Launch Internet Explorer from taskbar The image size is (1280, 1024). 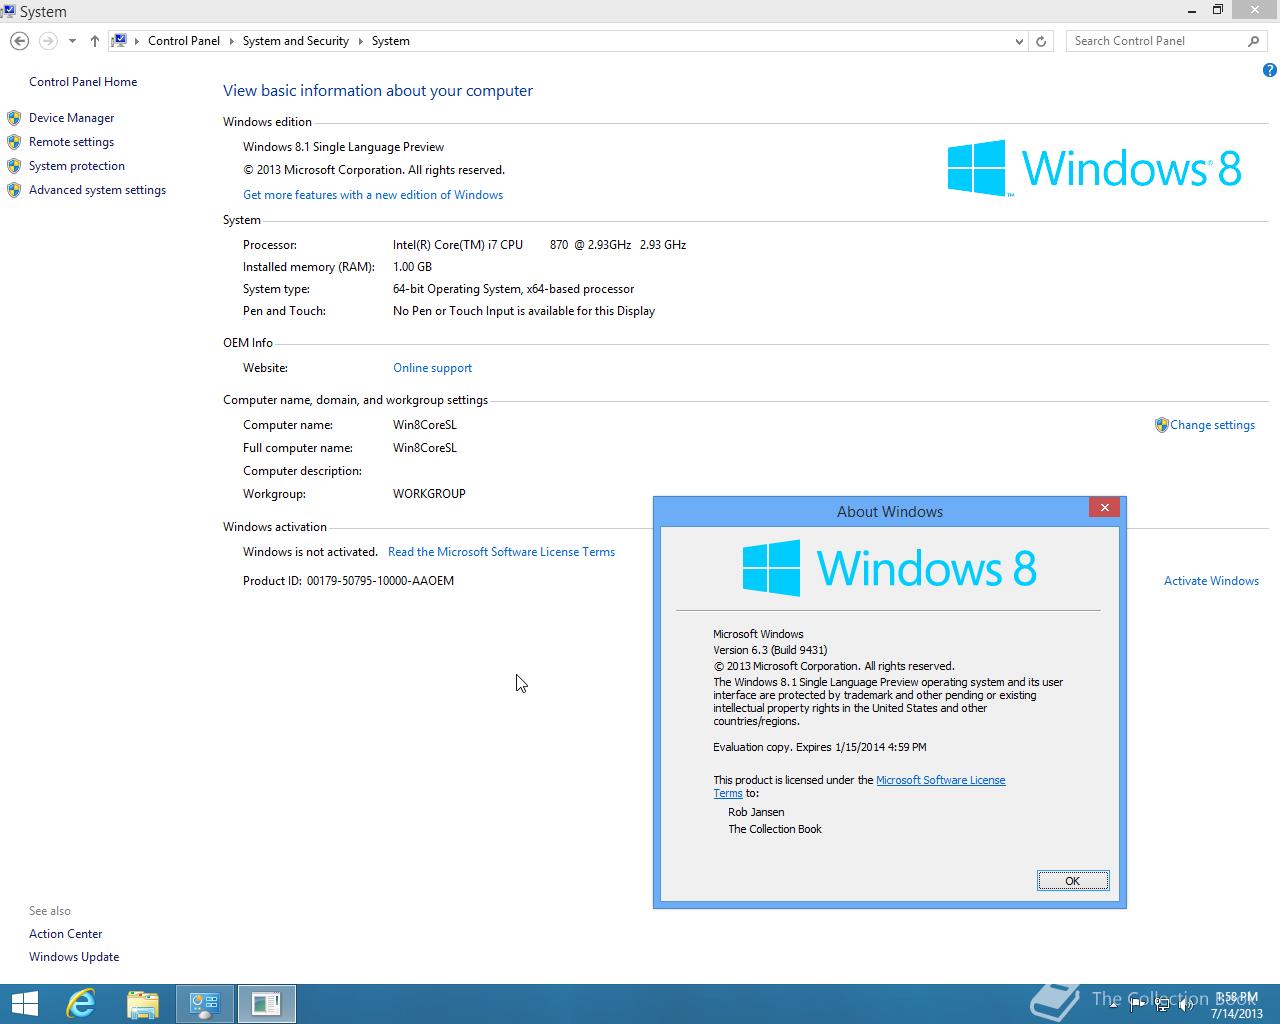[81, 1004]
